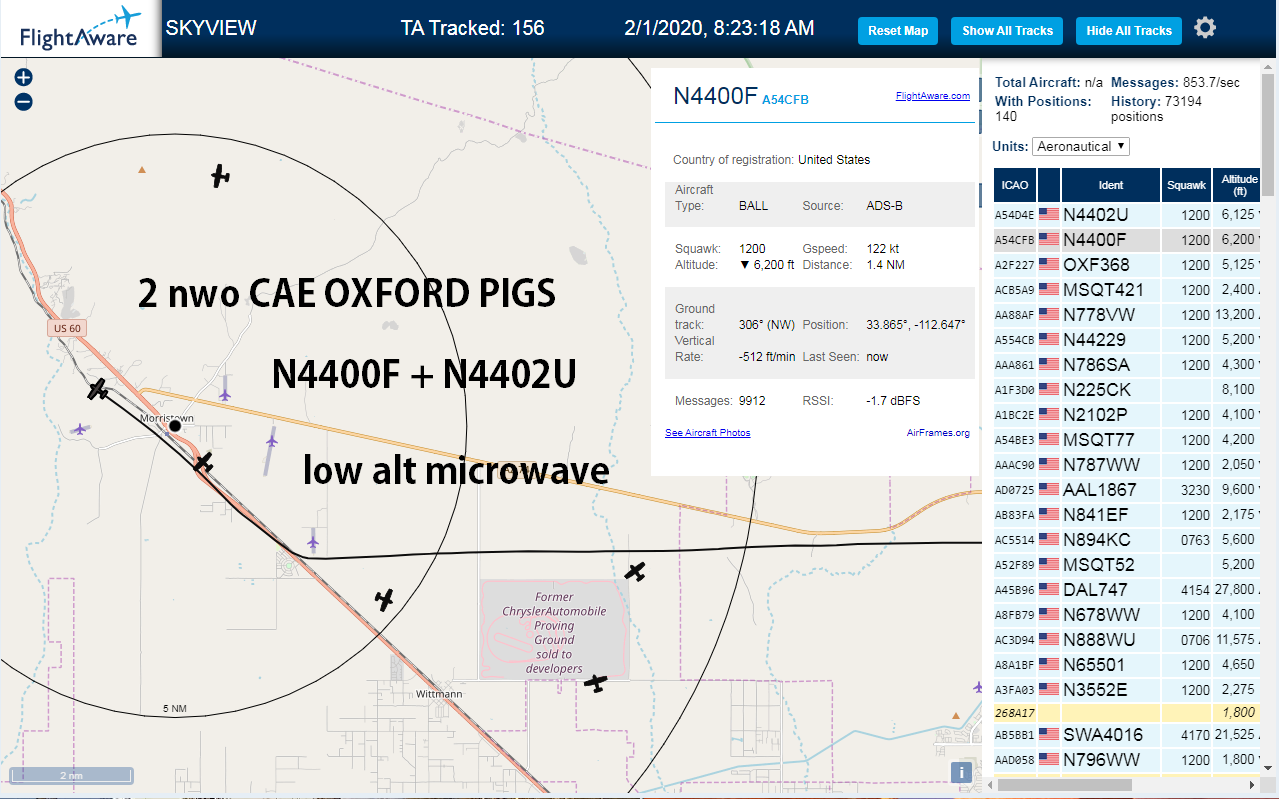Select the N4402U aircraft row
The height and width of the screenshot is (799, 1279).
tap(1127, 214)
